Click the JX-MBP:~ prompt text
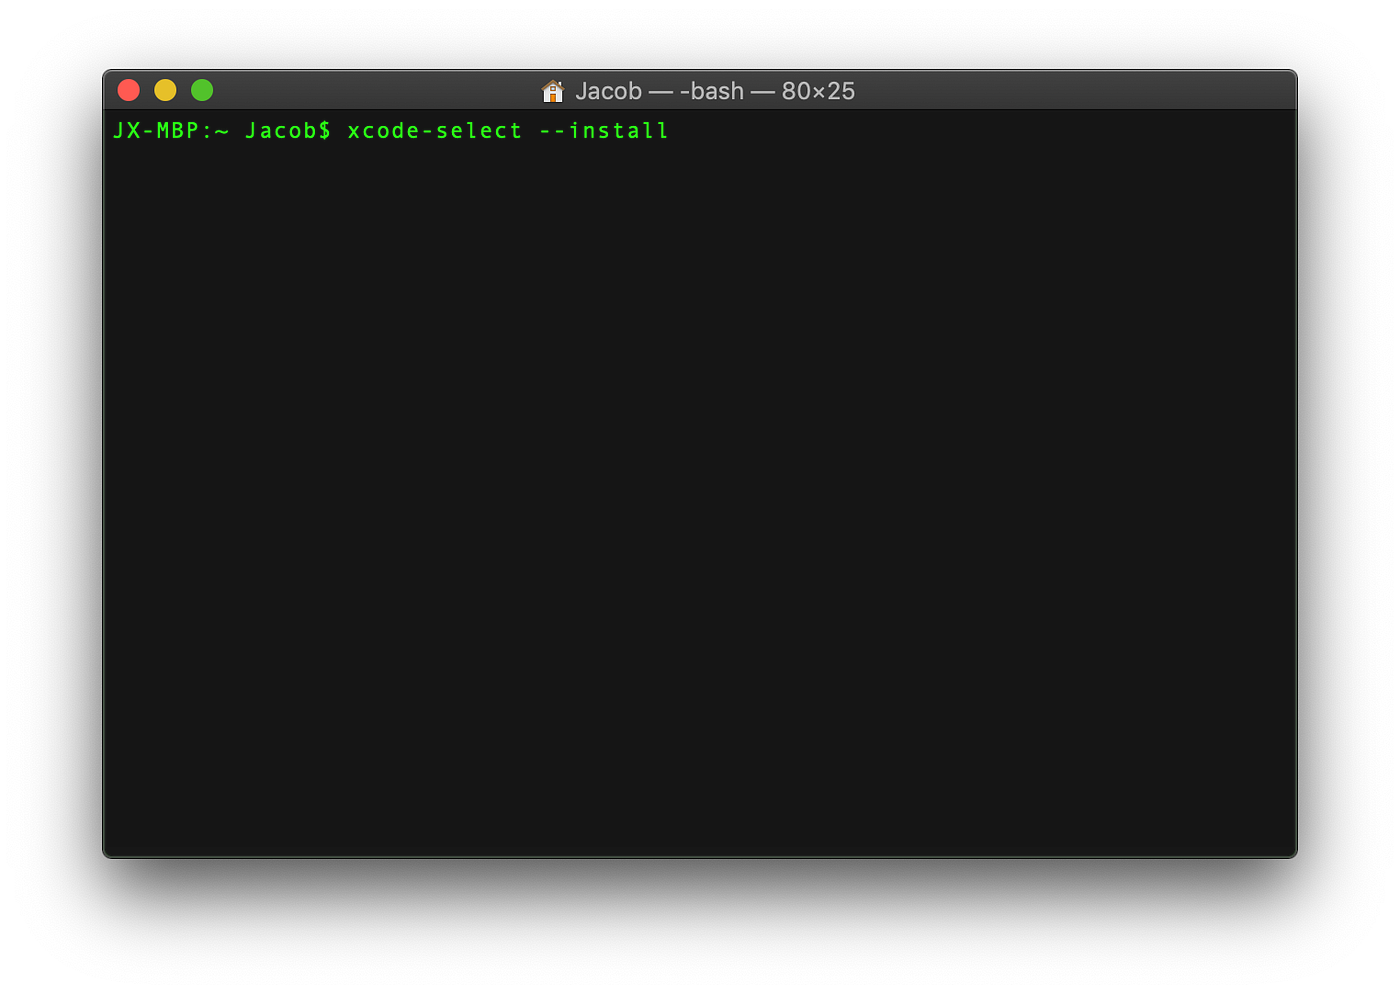 point(170,130)
